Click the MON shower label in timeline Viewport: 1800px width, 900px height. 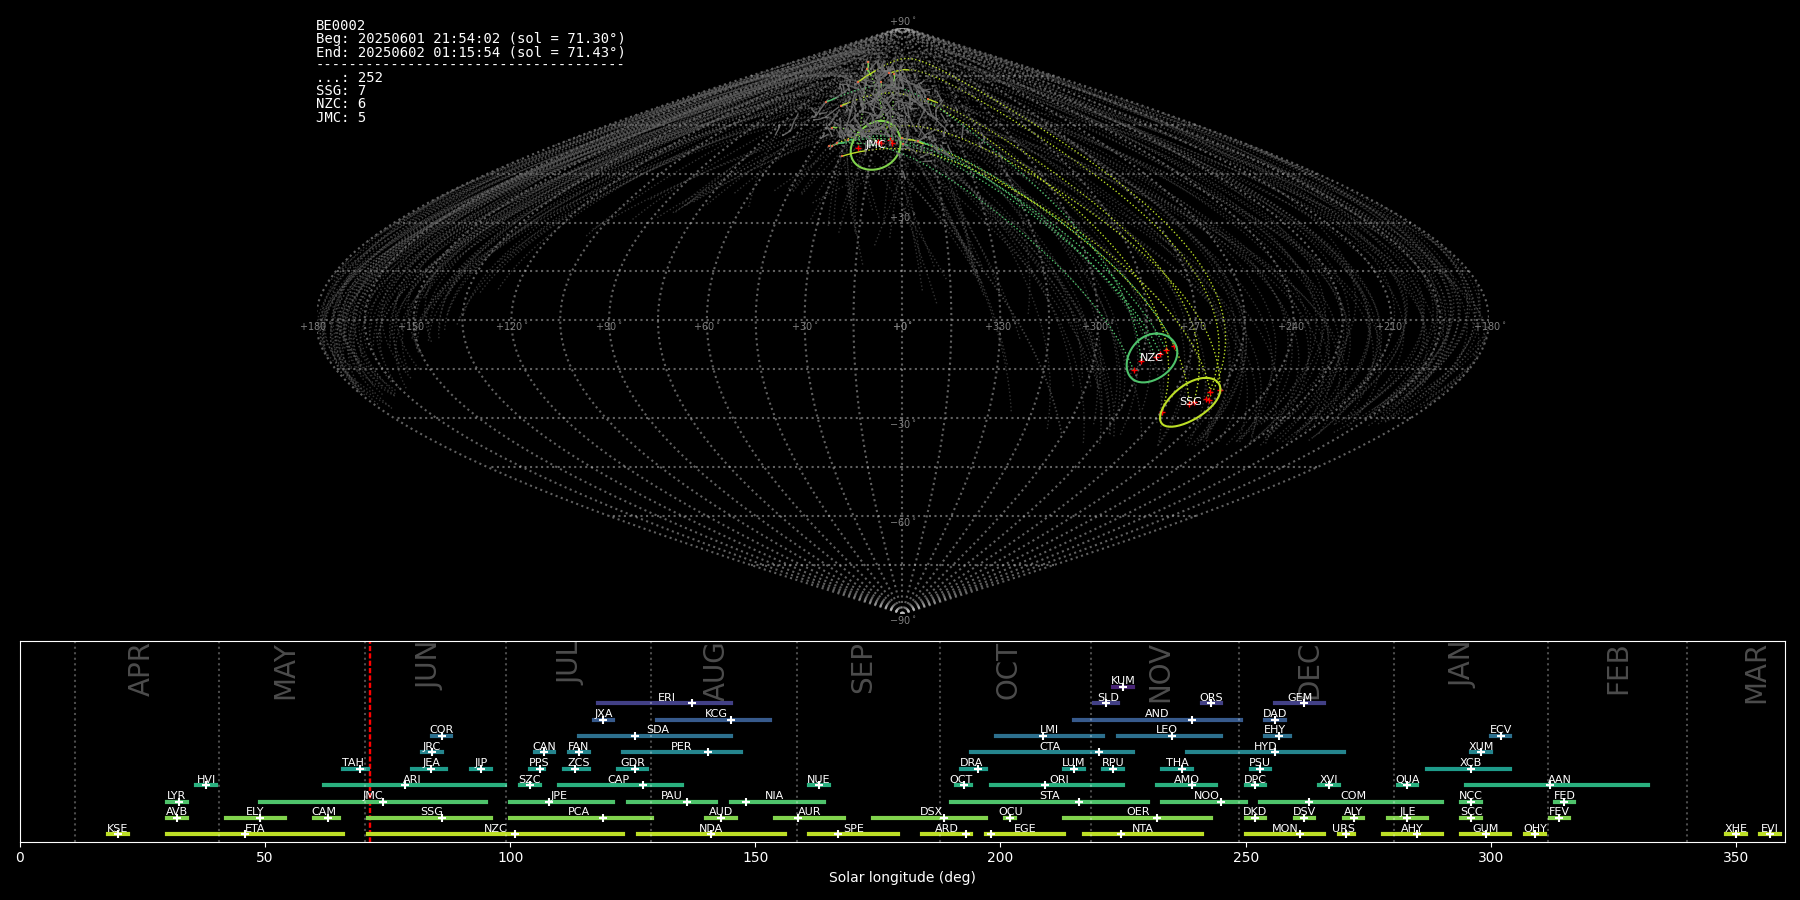[1285, 829]
